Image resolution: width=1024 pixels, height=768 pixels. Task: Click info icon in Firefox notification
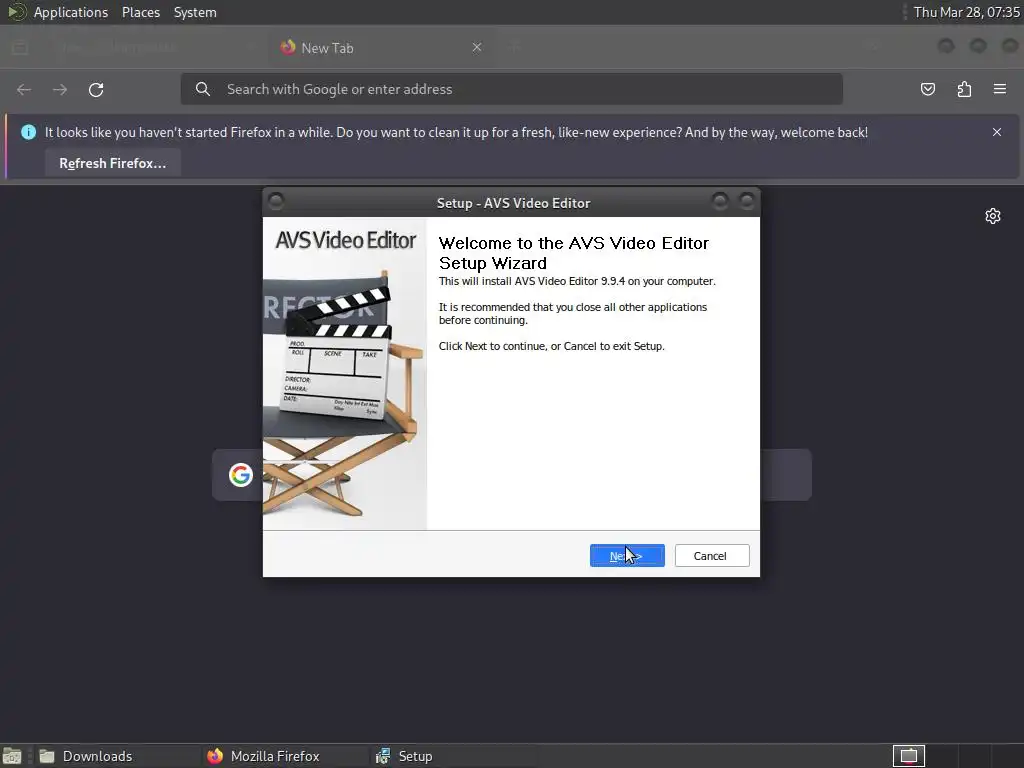click(x=29, y=132)
